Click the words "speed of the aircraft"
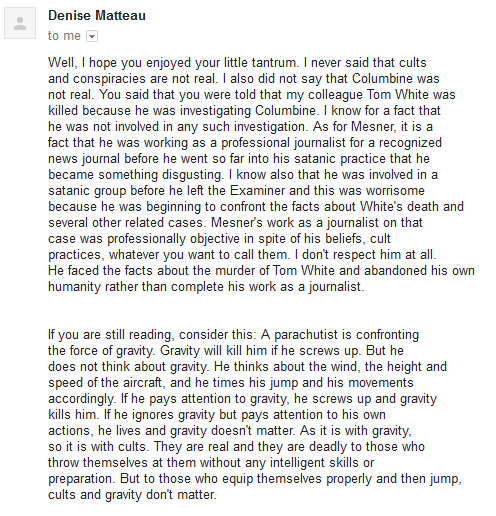The width and height of the screenshot is (496, 516). pyautogui.click(x=106, y=383)
